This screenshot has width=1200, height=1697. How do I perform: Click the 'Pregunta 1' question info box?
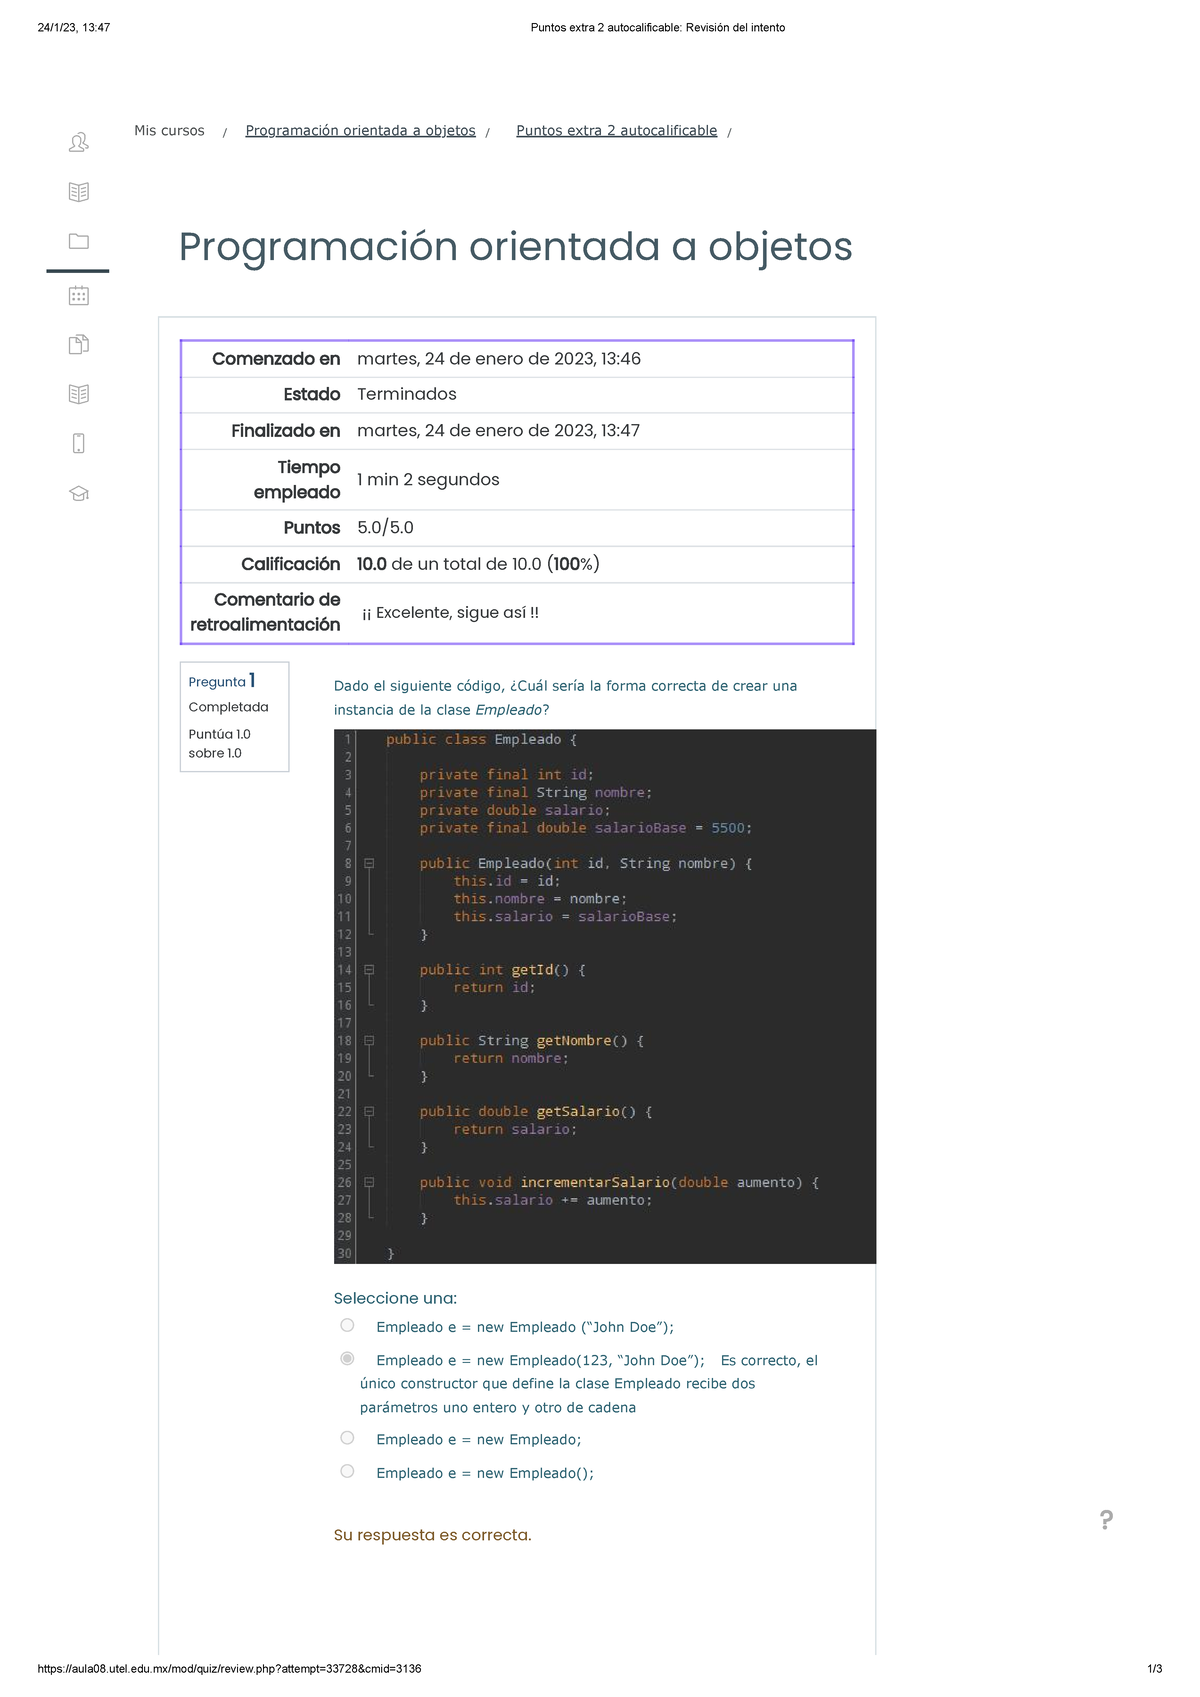pyautogui.click(x=234, y=716)
